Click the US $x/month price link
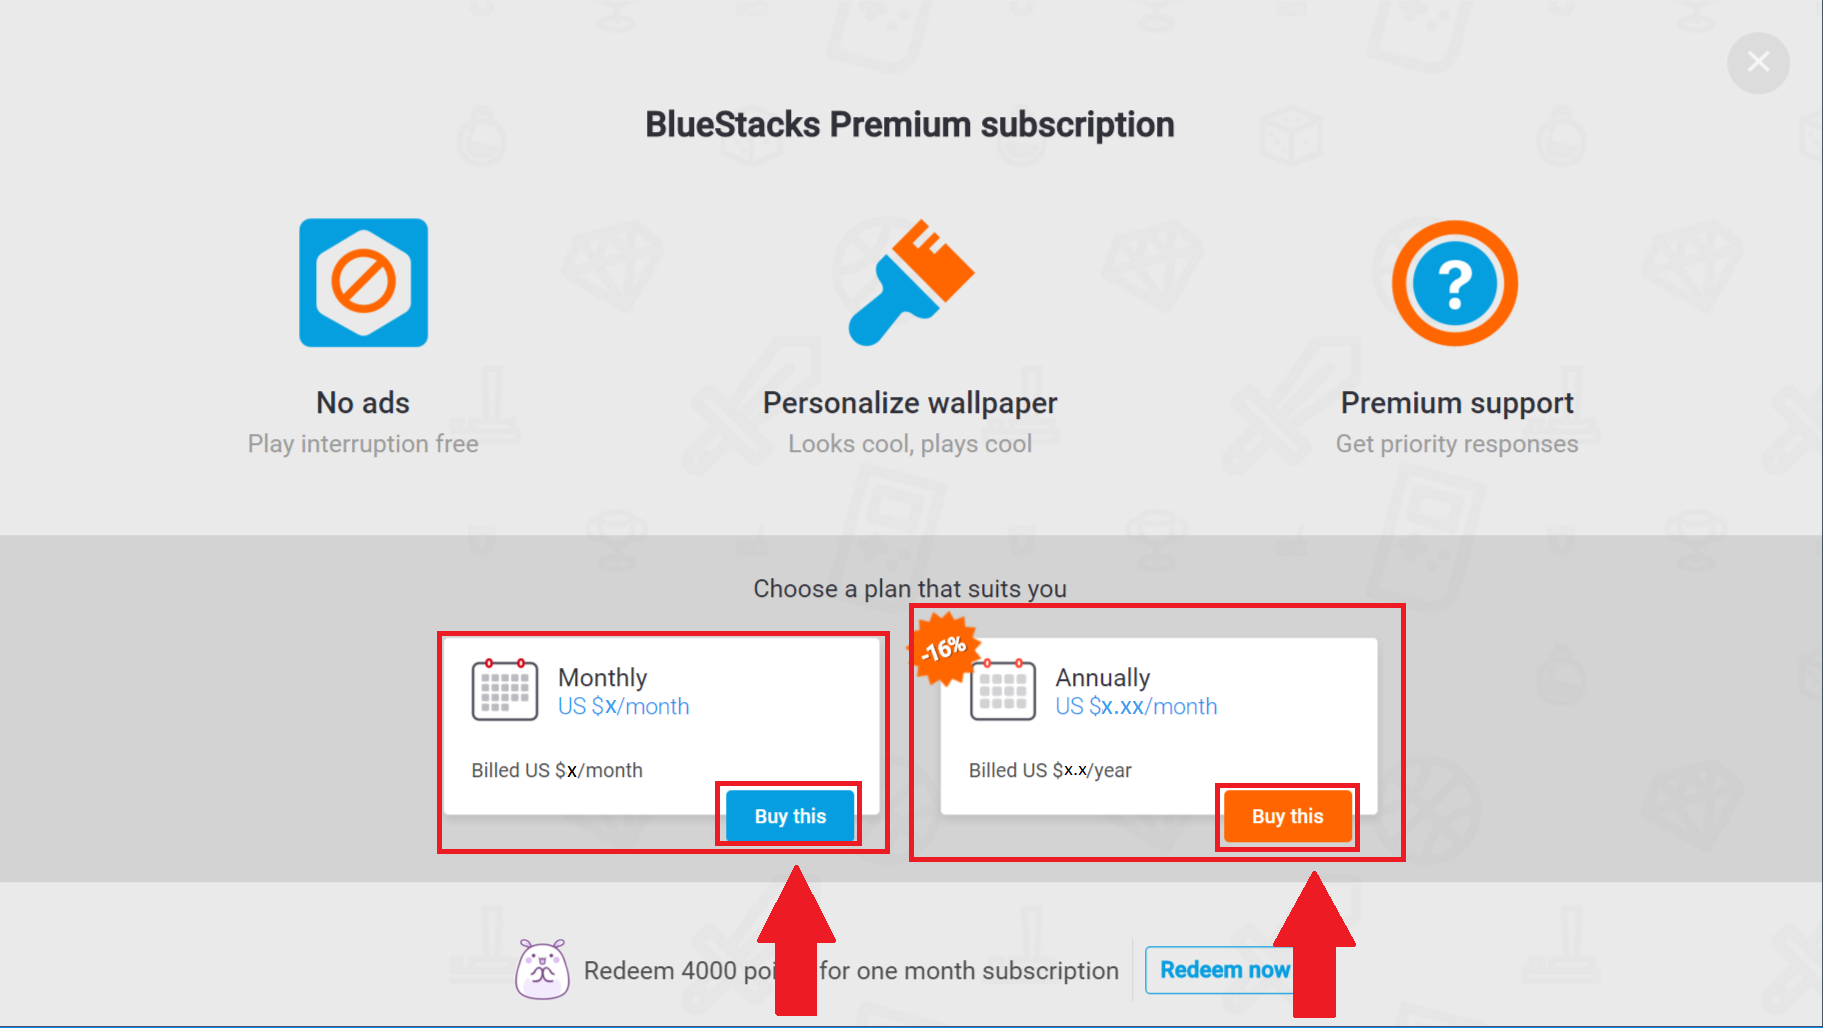 coord(624,706)
